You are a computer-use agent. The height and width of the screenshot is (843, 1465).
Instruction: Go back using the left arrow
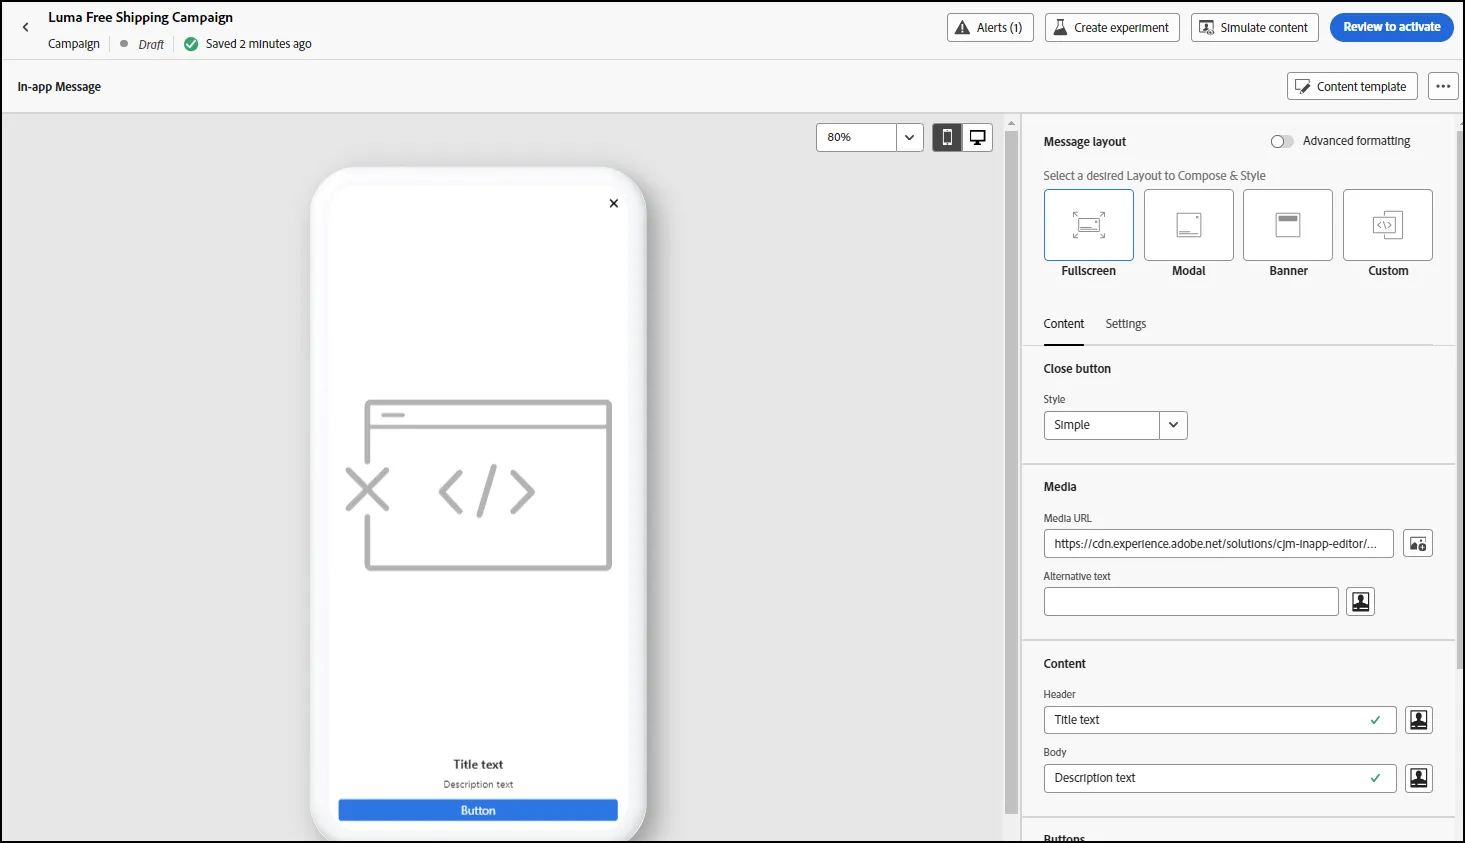[x=26, y=28]
